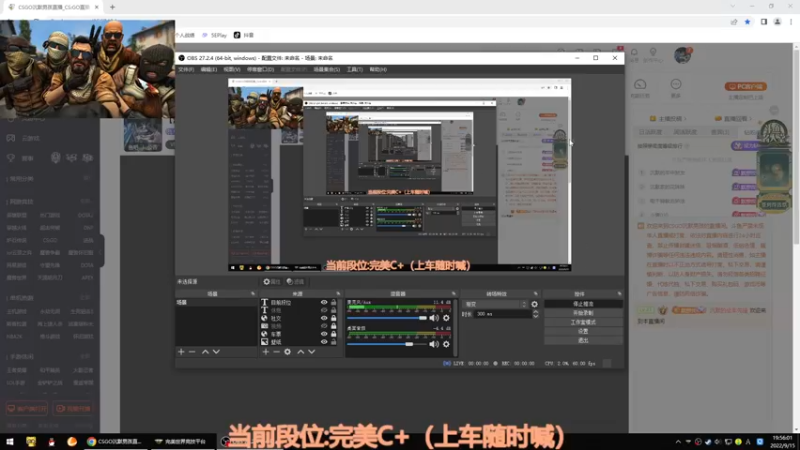
Task: Open Chrome profile avatar icon
Action: point(777,22)
